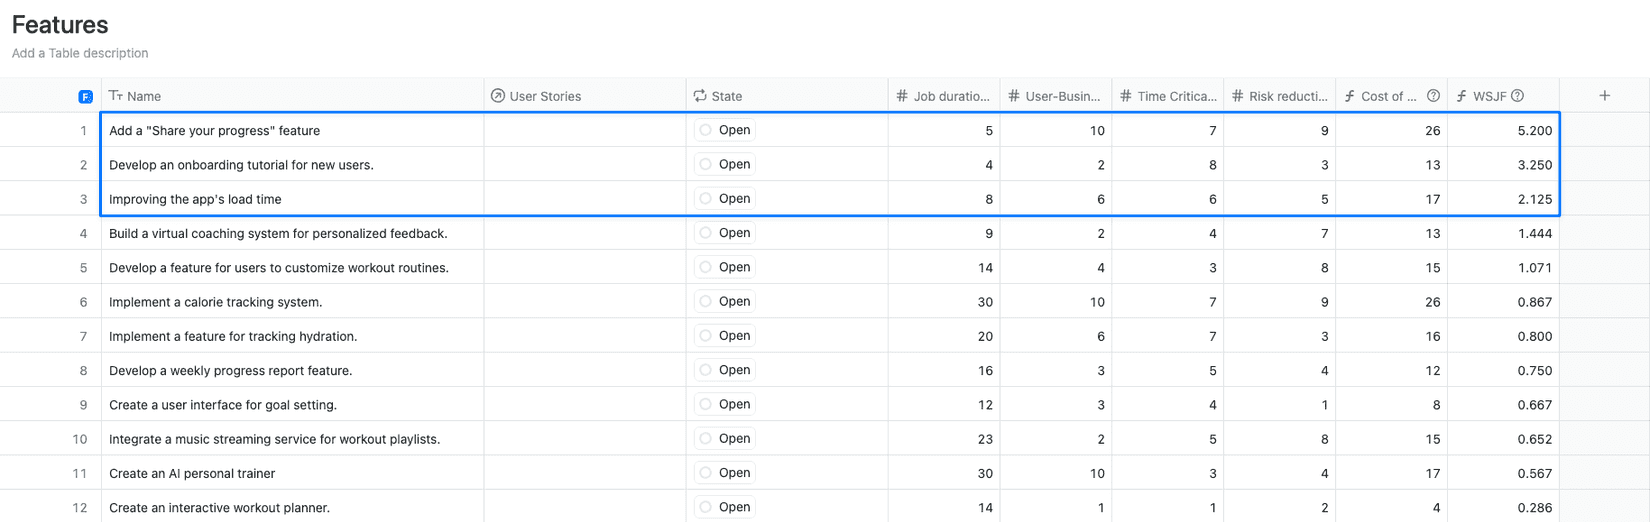Toggle Open state circle in row 1

[705, 130]
